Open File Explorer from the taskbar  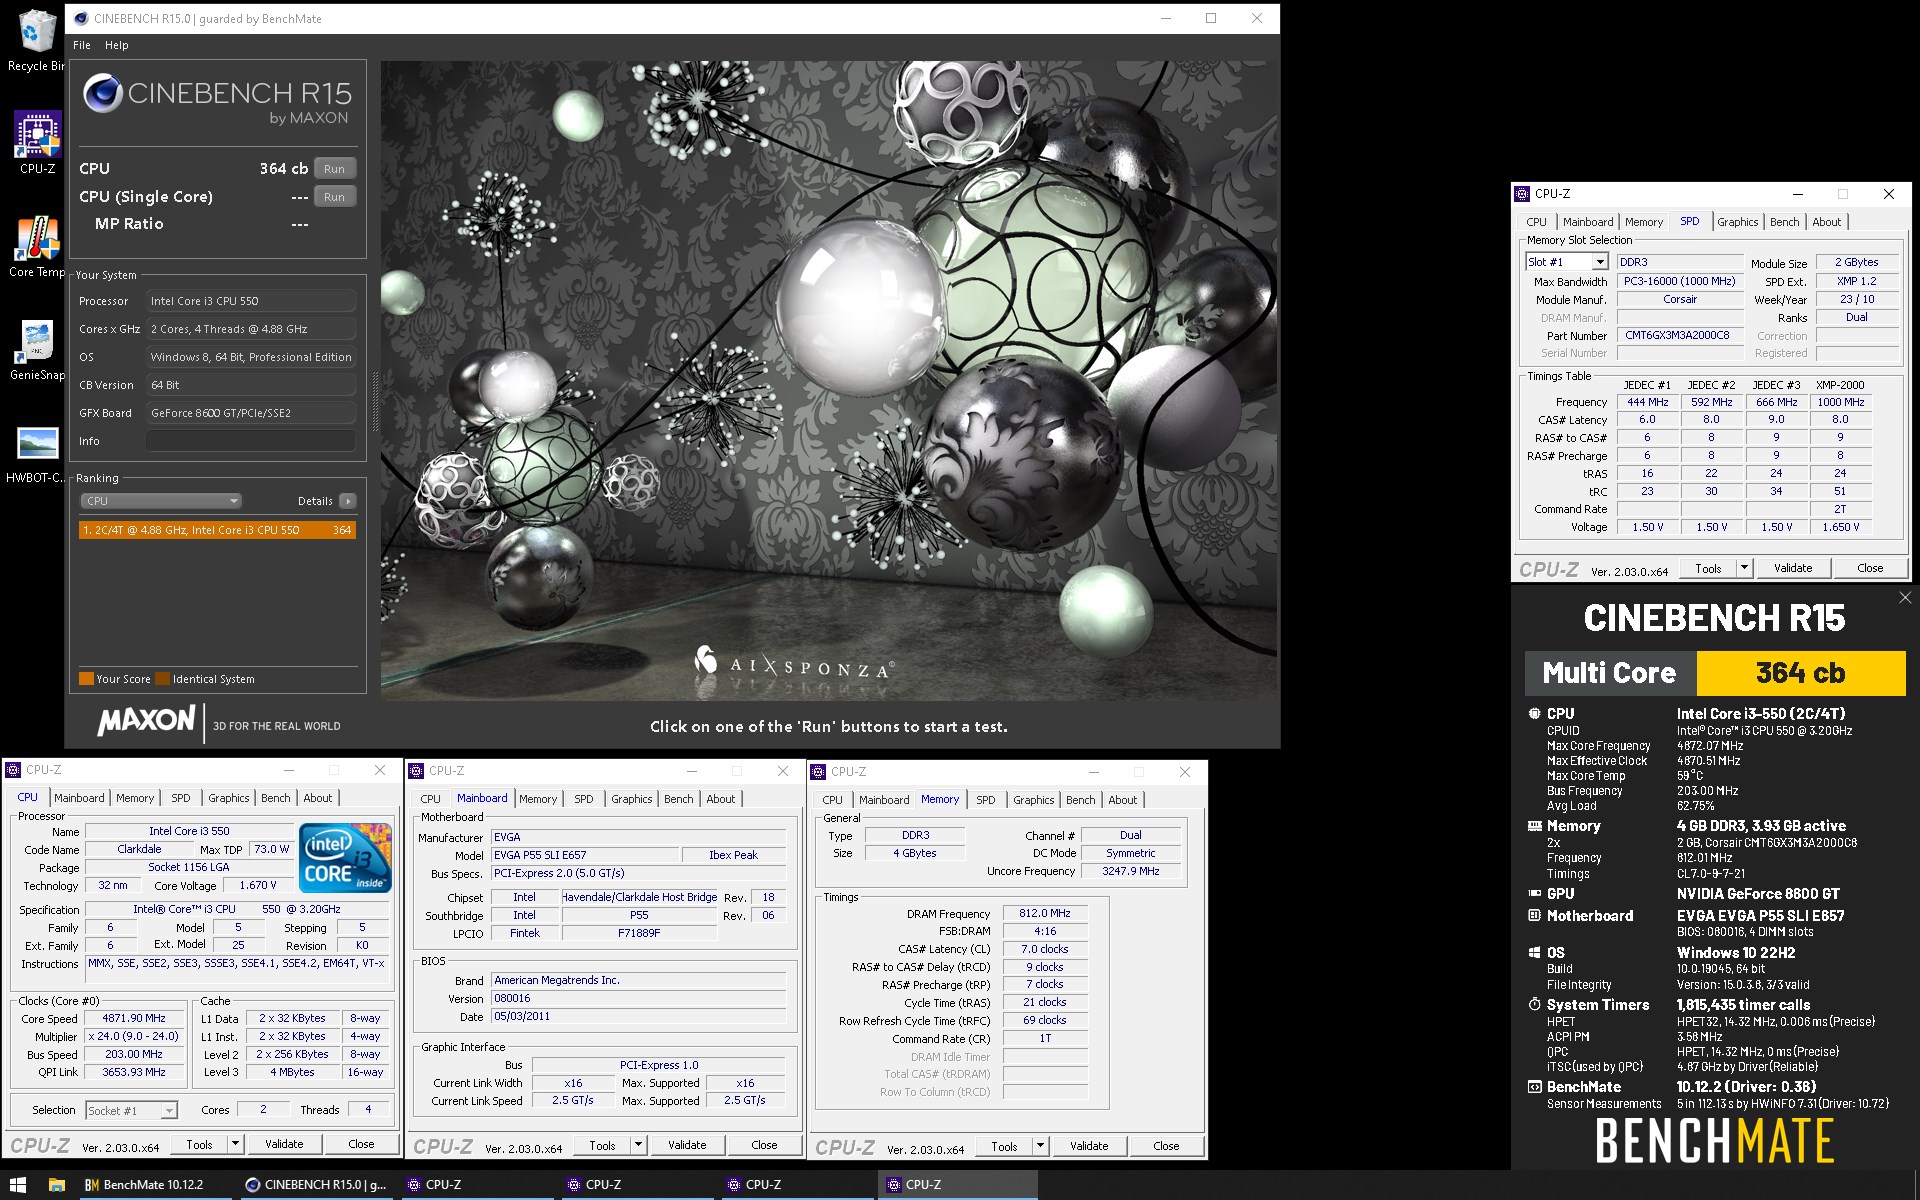coord(57,1185)
